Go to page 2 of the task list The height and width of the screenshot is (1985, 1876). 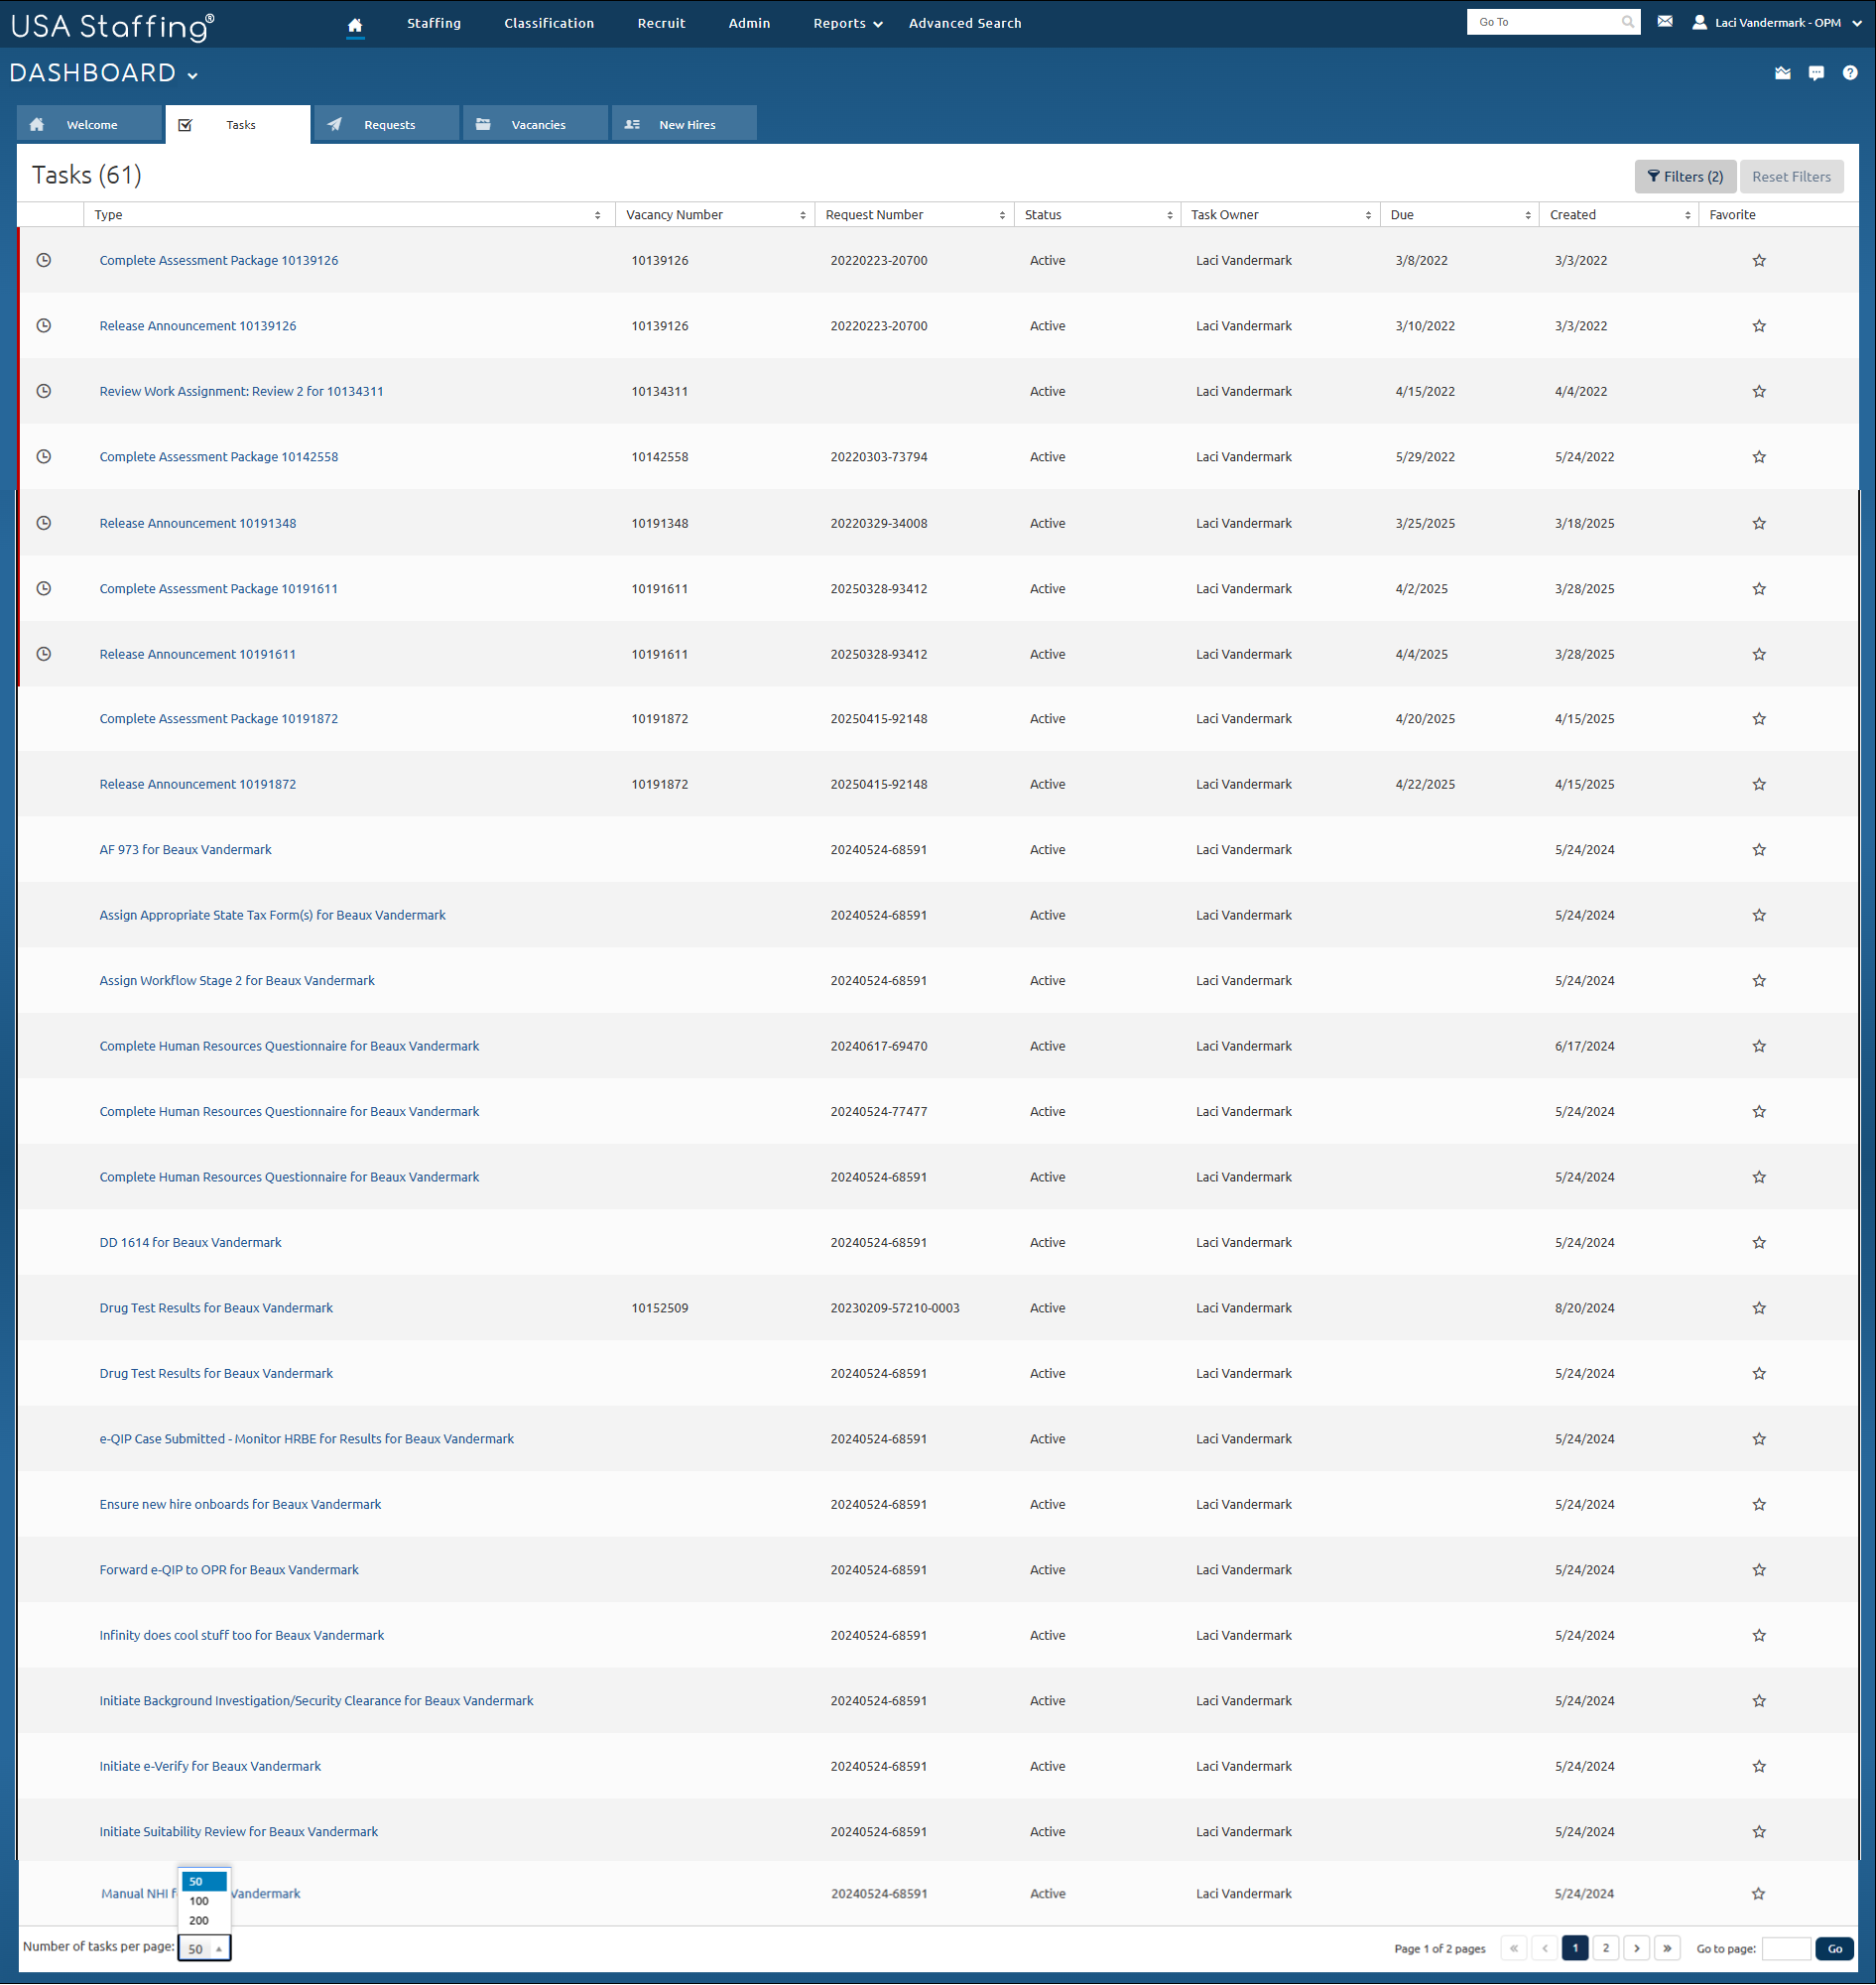(x=1606, y=1948)
